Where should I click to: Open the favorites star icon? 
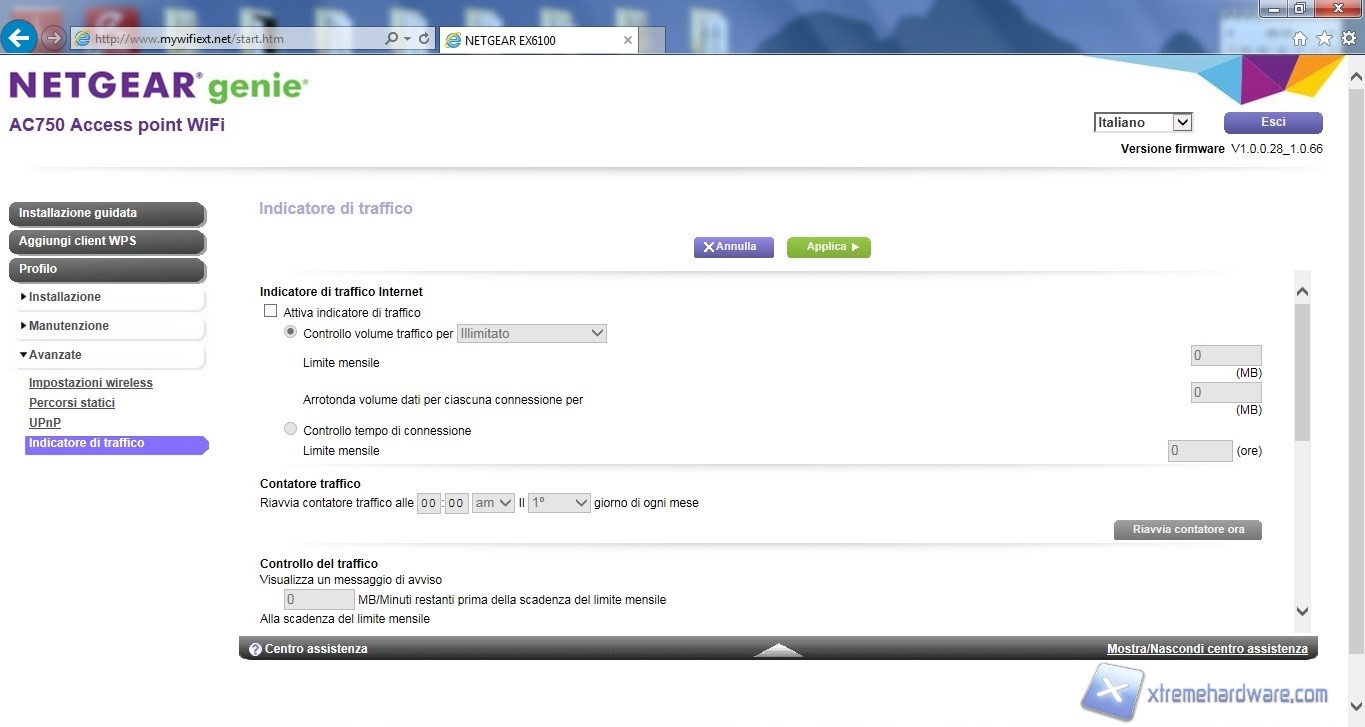pyautogui.click(x=1324, y=39)
